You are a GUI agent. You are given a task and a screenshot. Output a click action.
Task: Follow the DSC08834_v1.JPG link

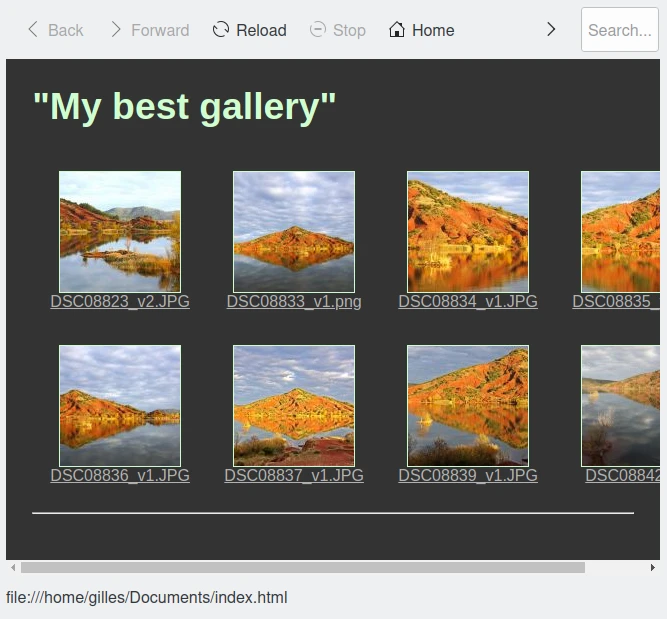click(x=468, y=302)
